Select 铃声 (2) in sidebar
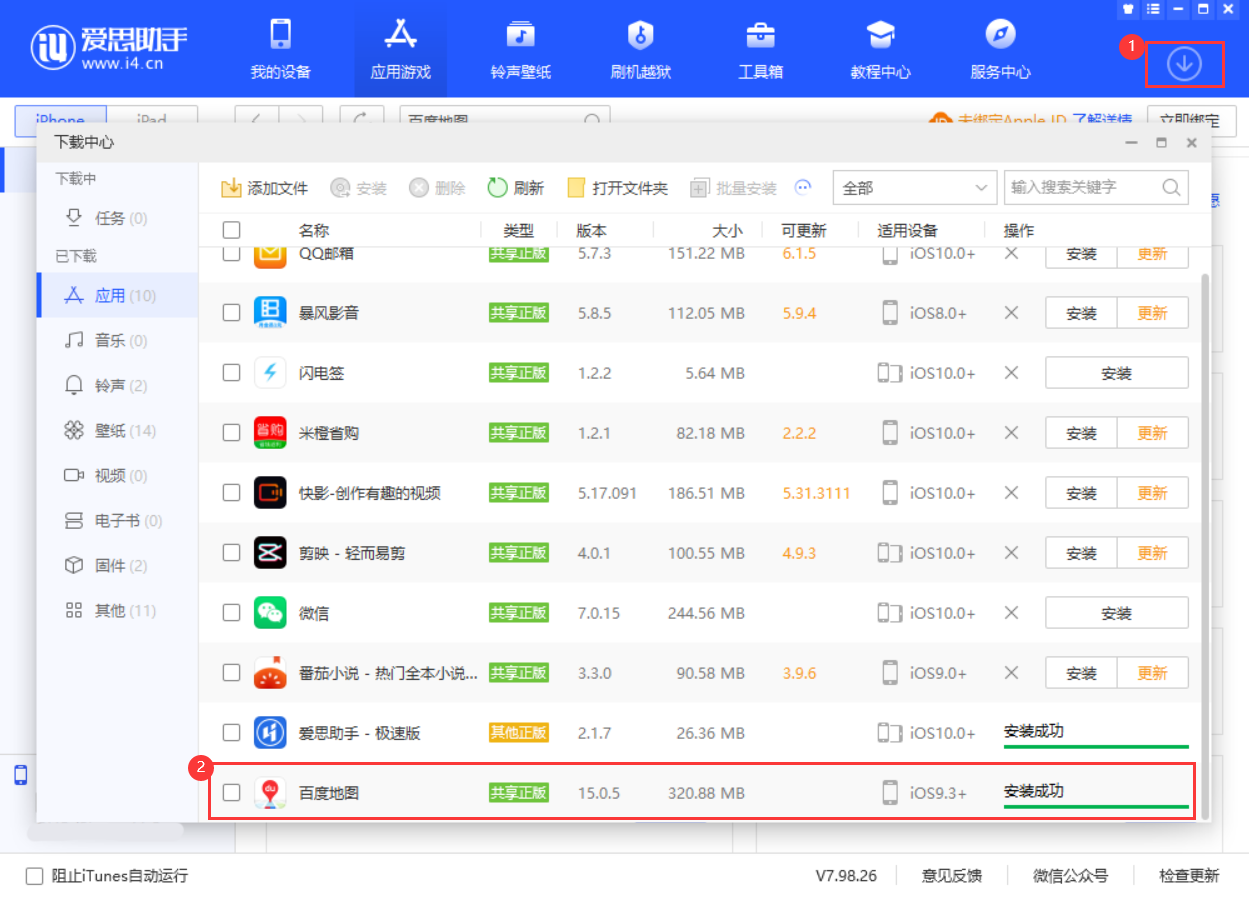Screen dimensions: 1249x897 [118, 386]
